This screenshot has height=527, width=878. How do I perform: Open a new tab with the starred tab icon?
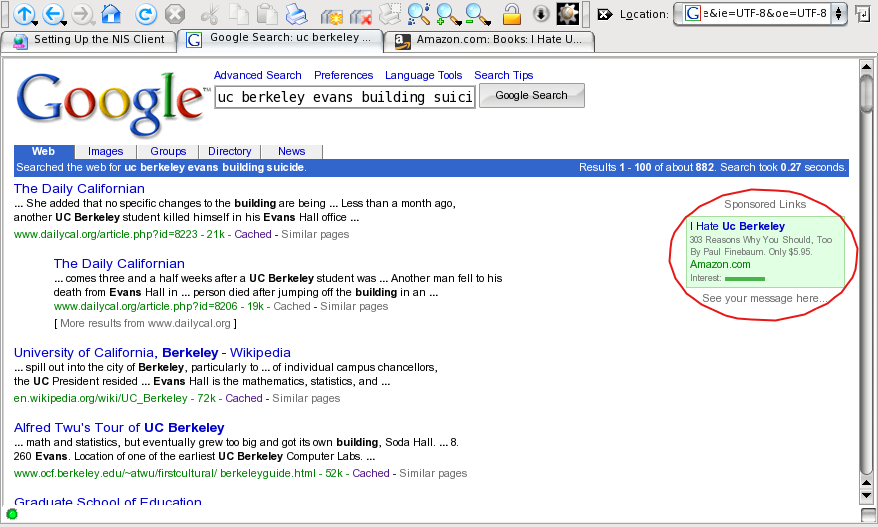(x=331, y=15)
